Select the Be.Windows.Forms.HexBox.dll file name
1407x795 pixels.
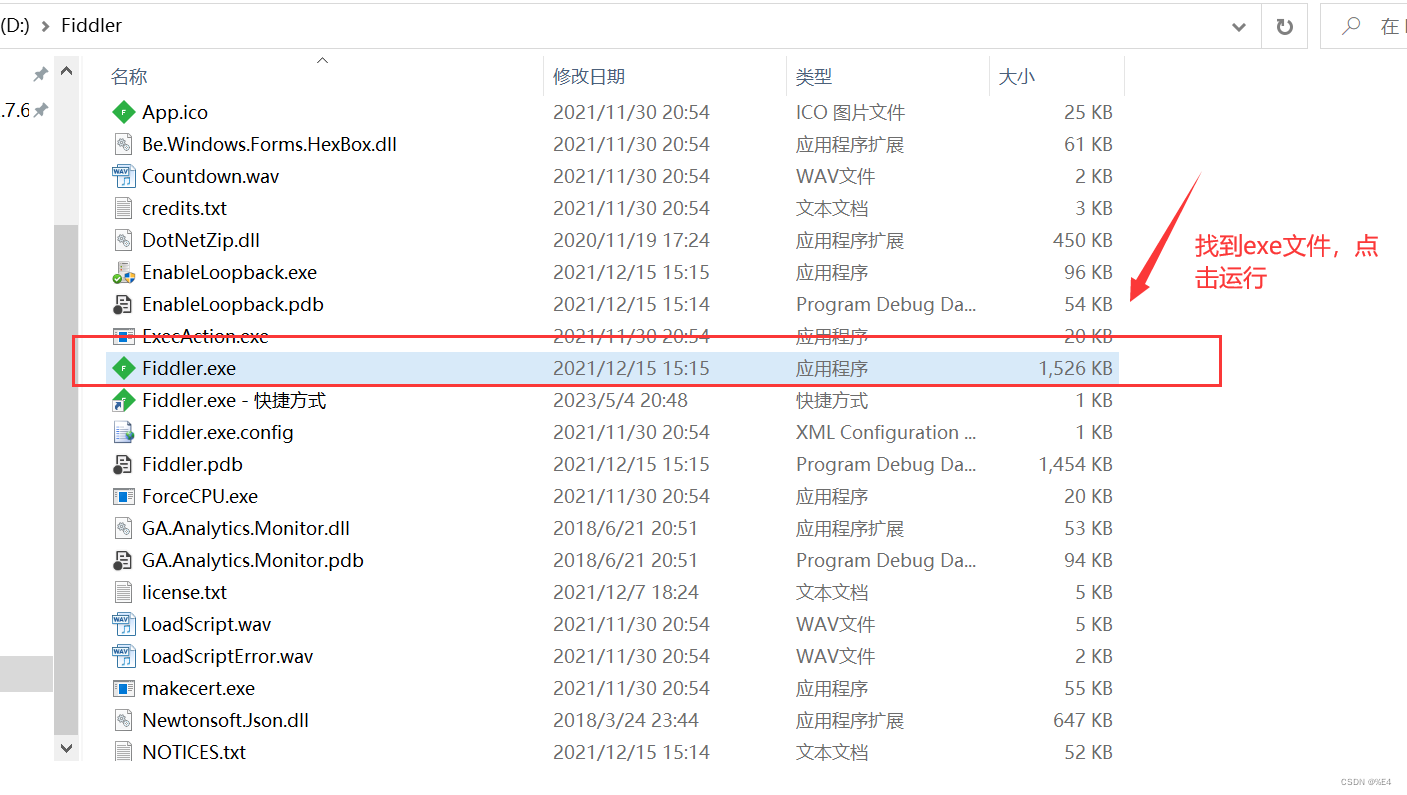coord(269,144)
